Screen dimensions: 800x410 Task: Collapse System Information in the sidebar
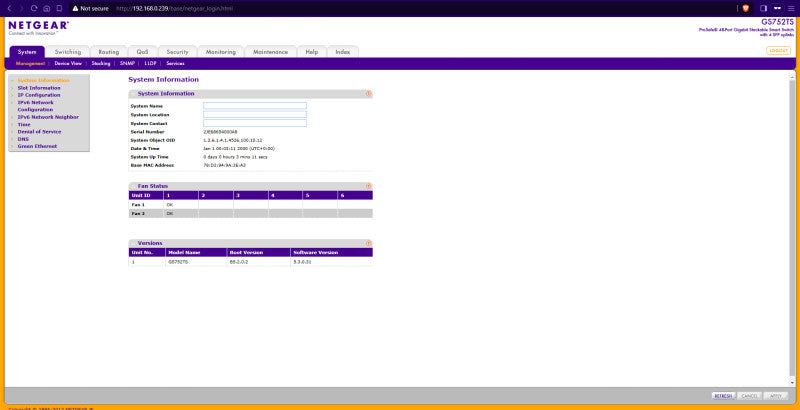(x=43, y=81)
